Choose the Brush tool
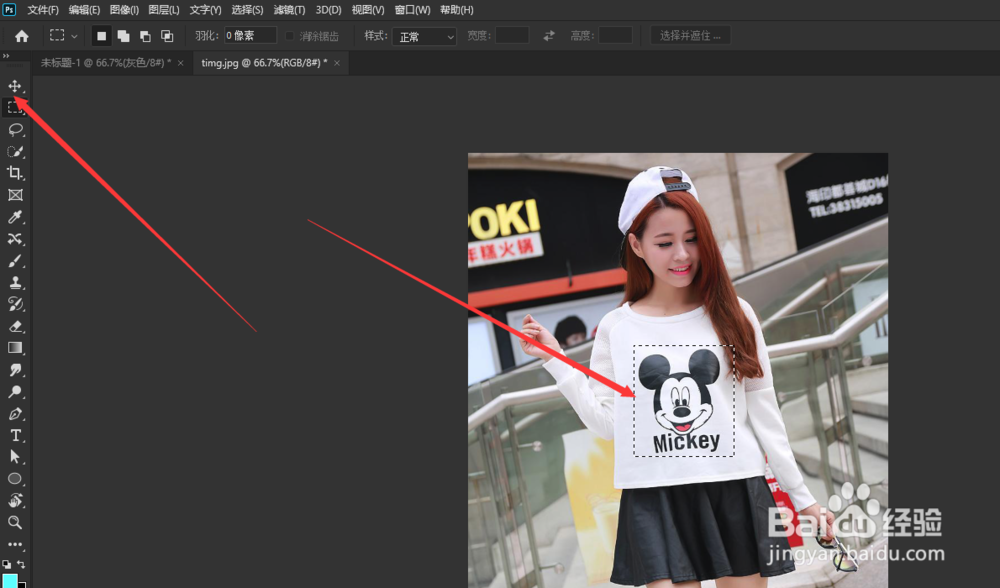The height and width of the screenshot is (588, 1000). [14, 261]
